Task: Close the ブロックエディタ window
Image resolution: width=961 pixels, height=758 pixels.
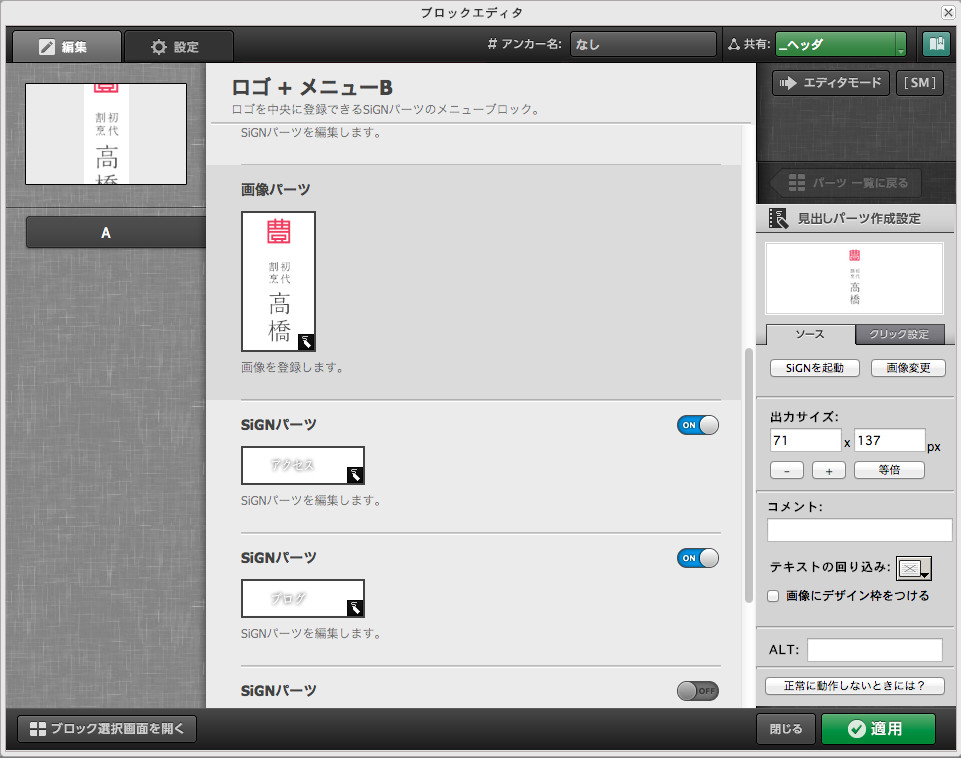Action: pos(948,12)
